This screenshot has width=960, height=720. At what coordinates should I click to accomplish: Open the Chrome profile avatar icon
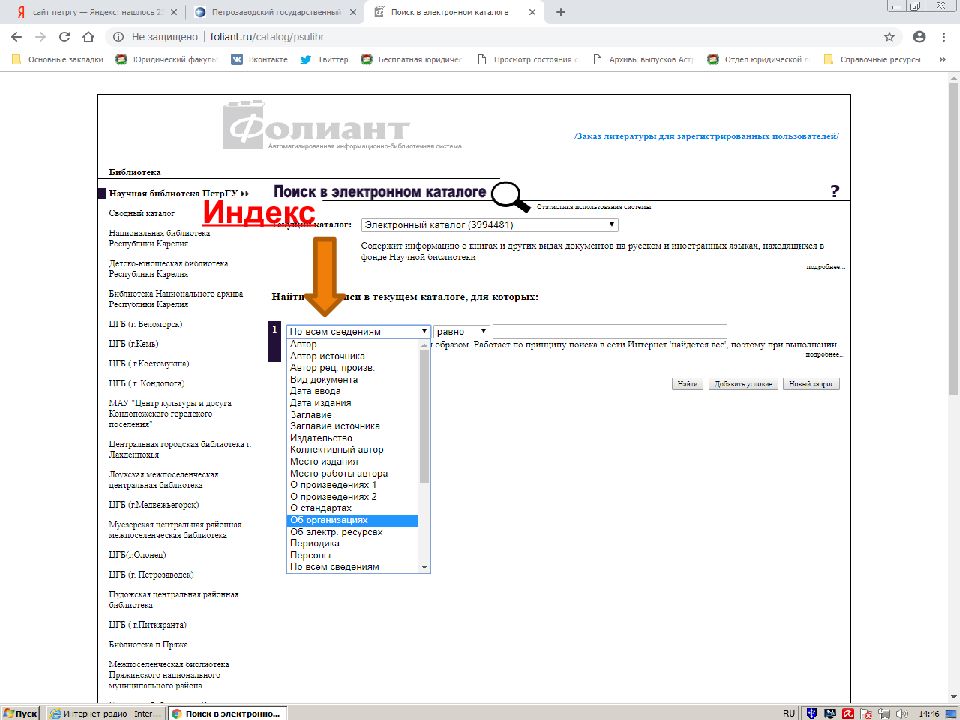coord(919,36)
